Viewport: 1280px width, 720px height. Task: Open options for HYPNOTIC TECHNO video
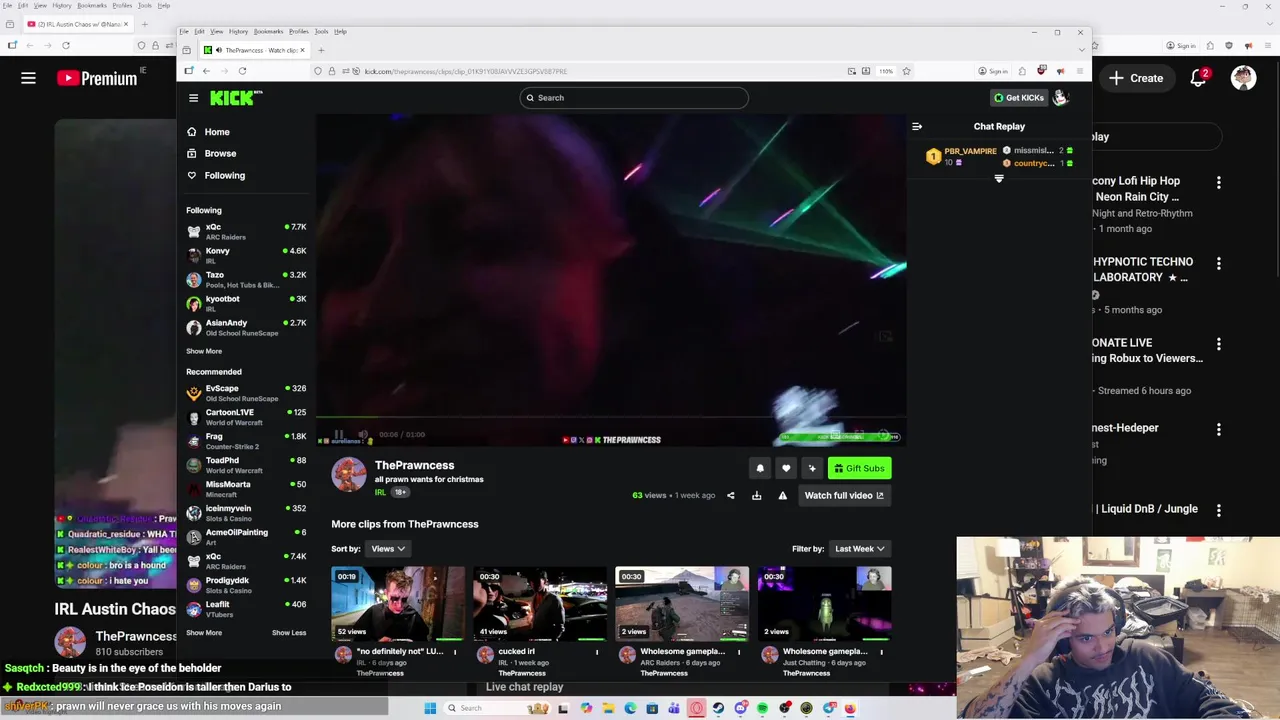[1218, 264]
